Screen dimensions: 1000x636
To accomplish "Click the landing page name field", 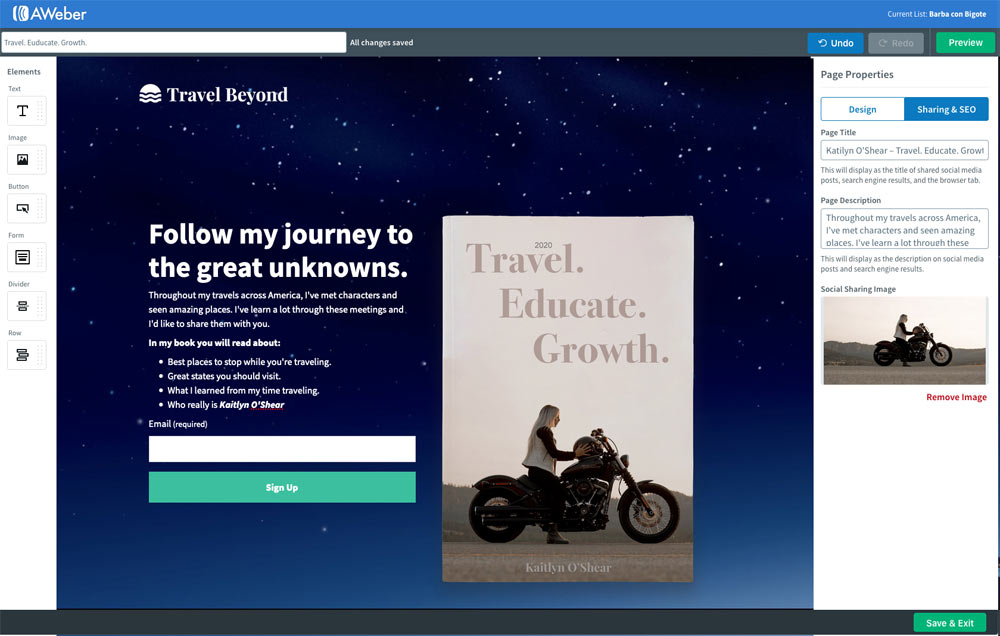I will point(174,43).
